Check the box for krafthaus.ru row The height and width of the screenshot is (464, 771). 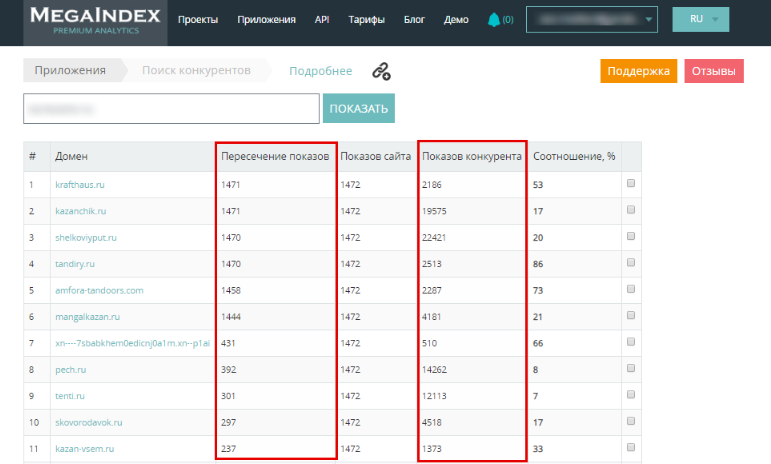pos(631,183)
